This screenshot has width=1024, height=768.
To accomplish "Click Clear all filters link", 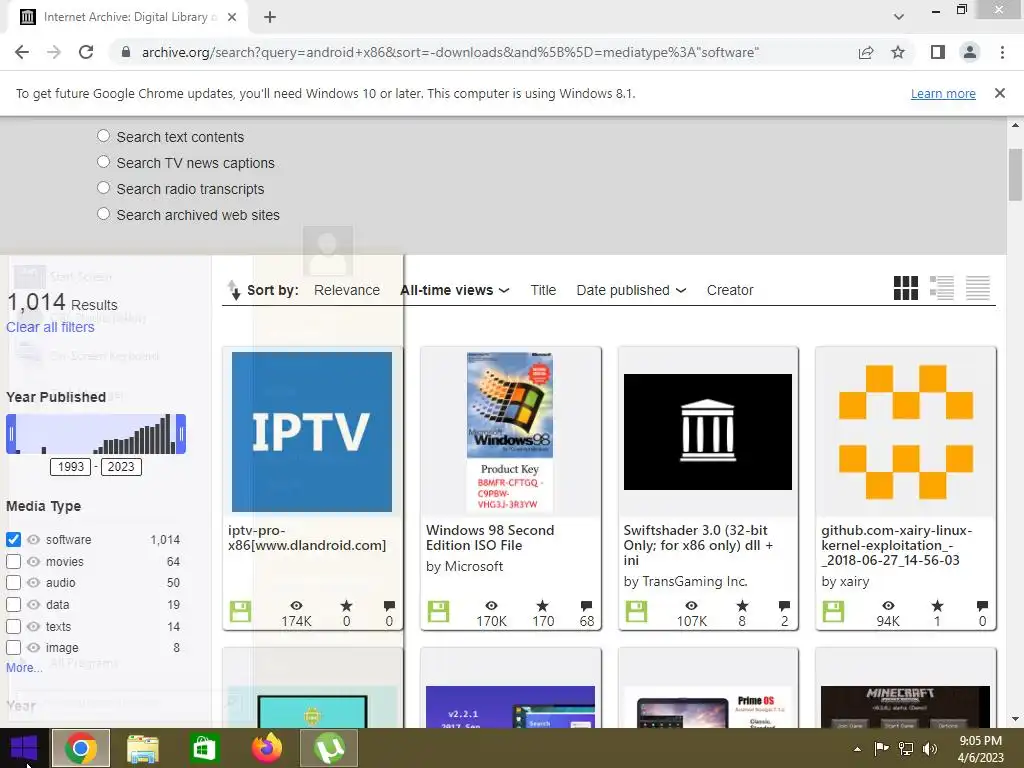I will click(50, 327).
